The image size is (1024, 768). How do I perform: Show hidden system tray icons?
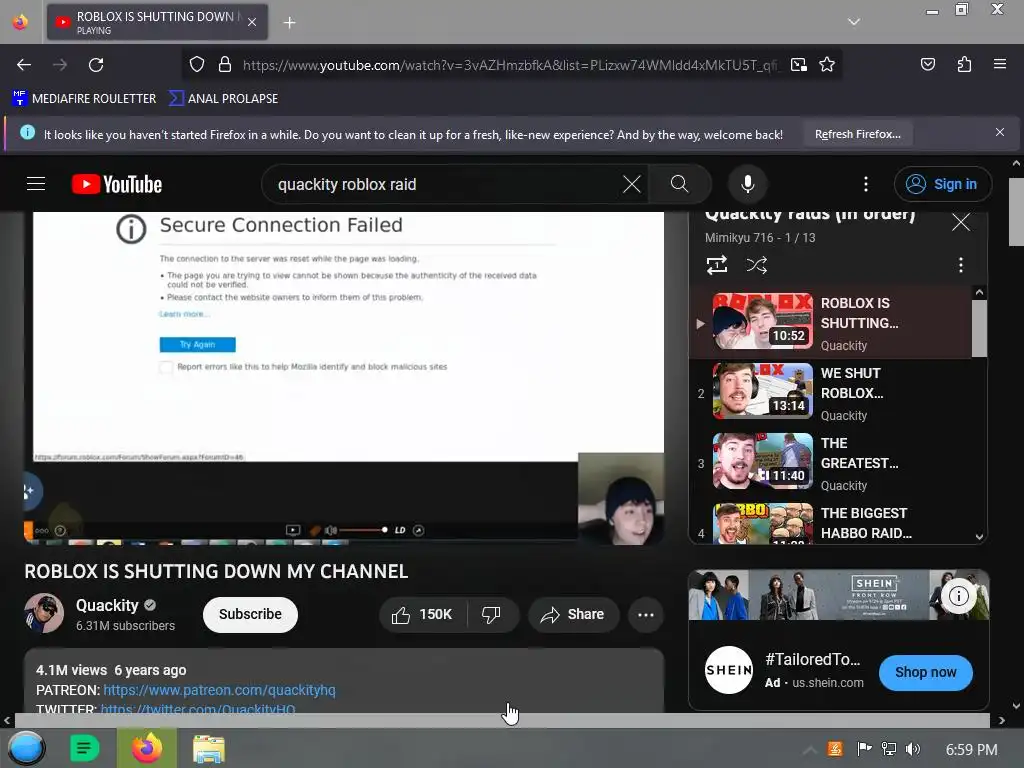click(x=809, y=750)
